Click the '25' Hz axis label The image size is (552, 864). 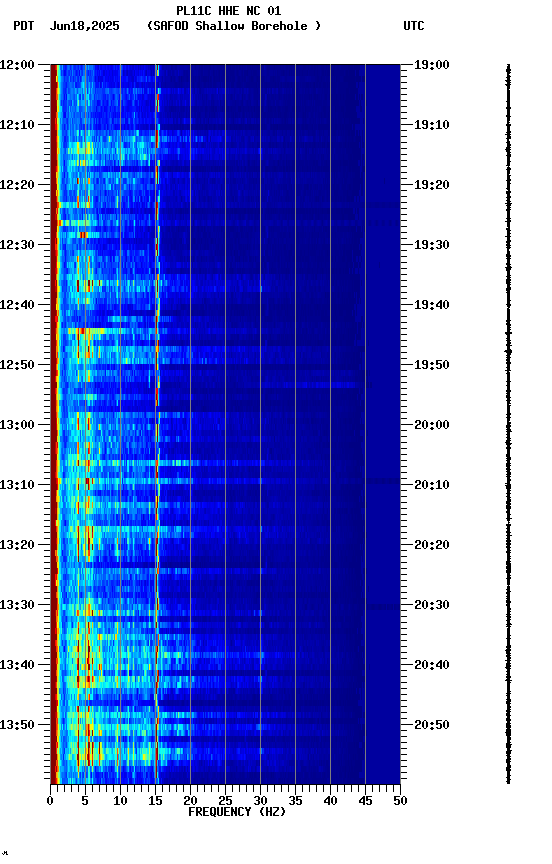[x=225, y=801]
